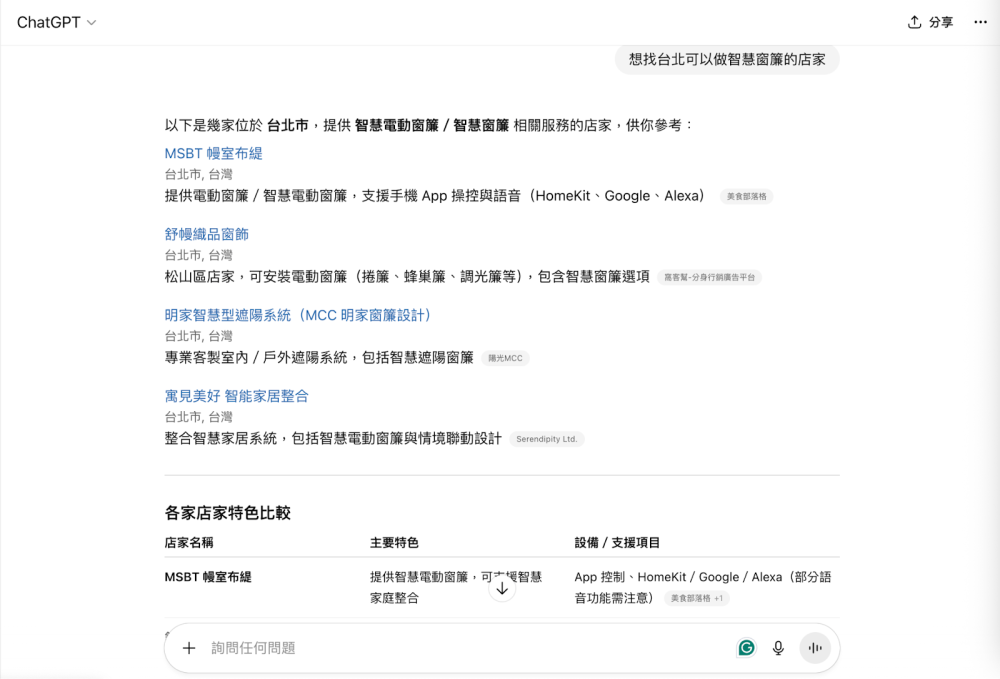Viewport: 1000px width, 679px height.
Task: Open the 舒幔織品窗飾 store link
Action: tap(206, 234)
